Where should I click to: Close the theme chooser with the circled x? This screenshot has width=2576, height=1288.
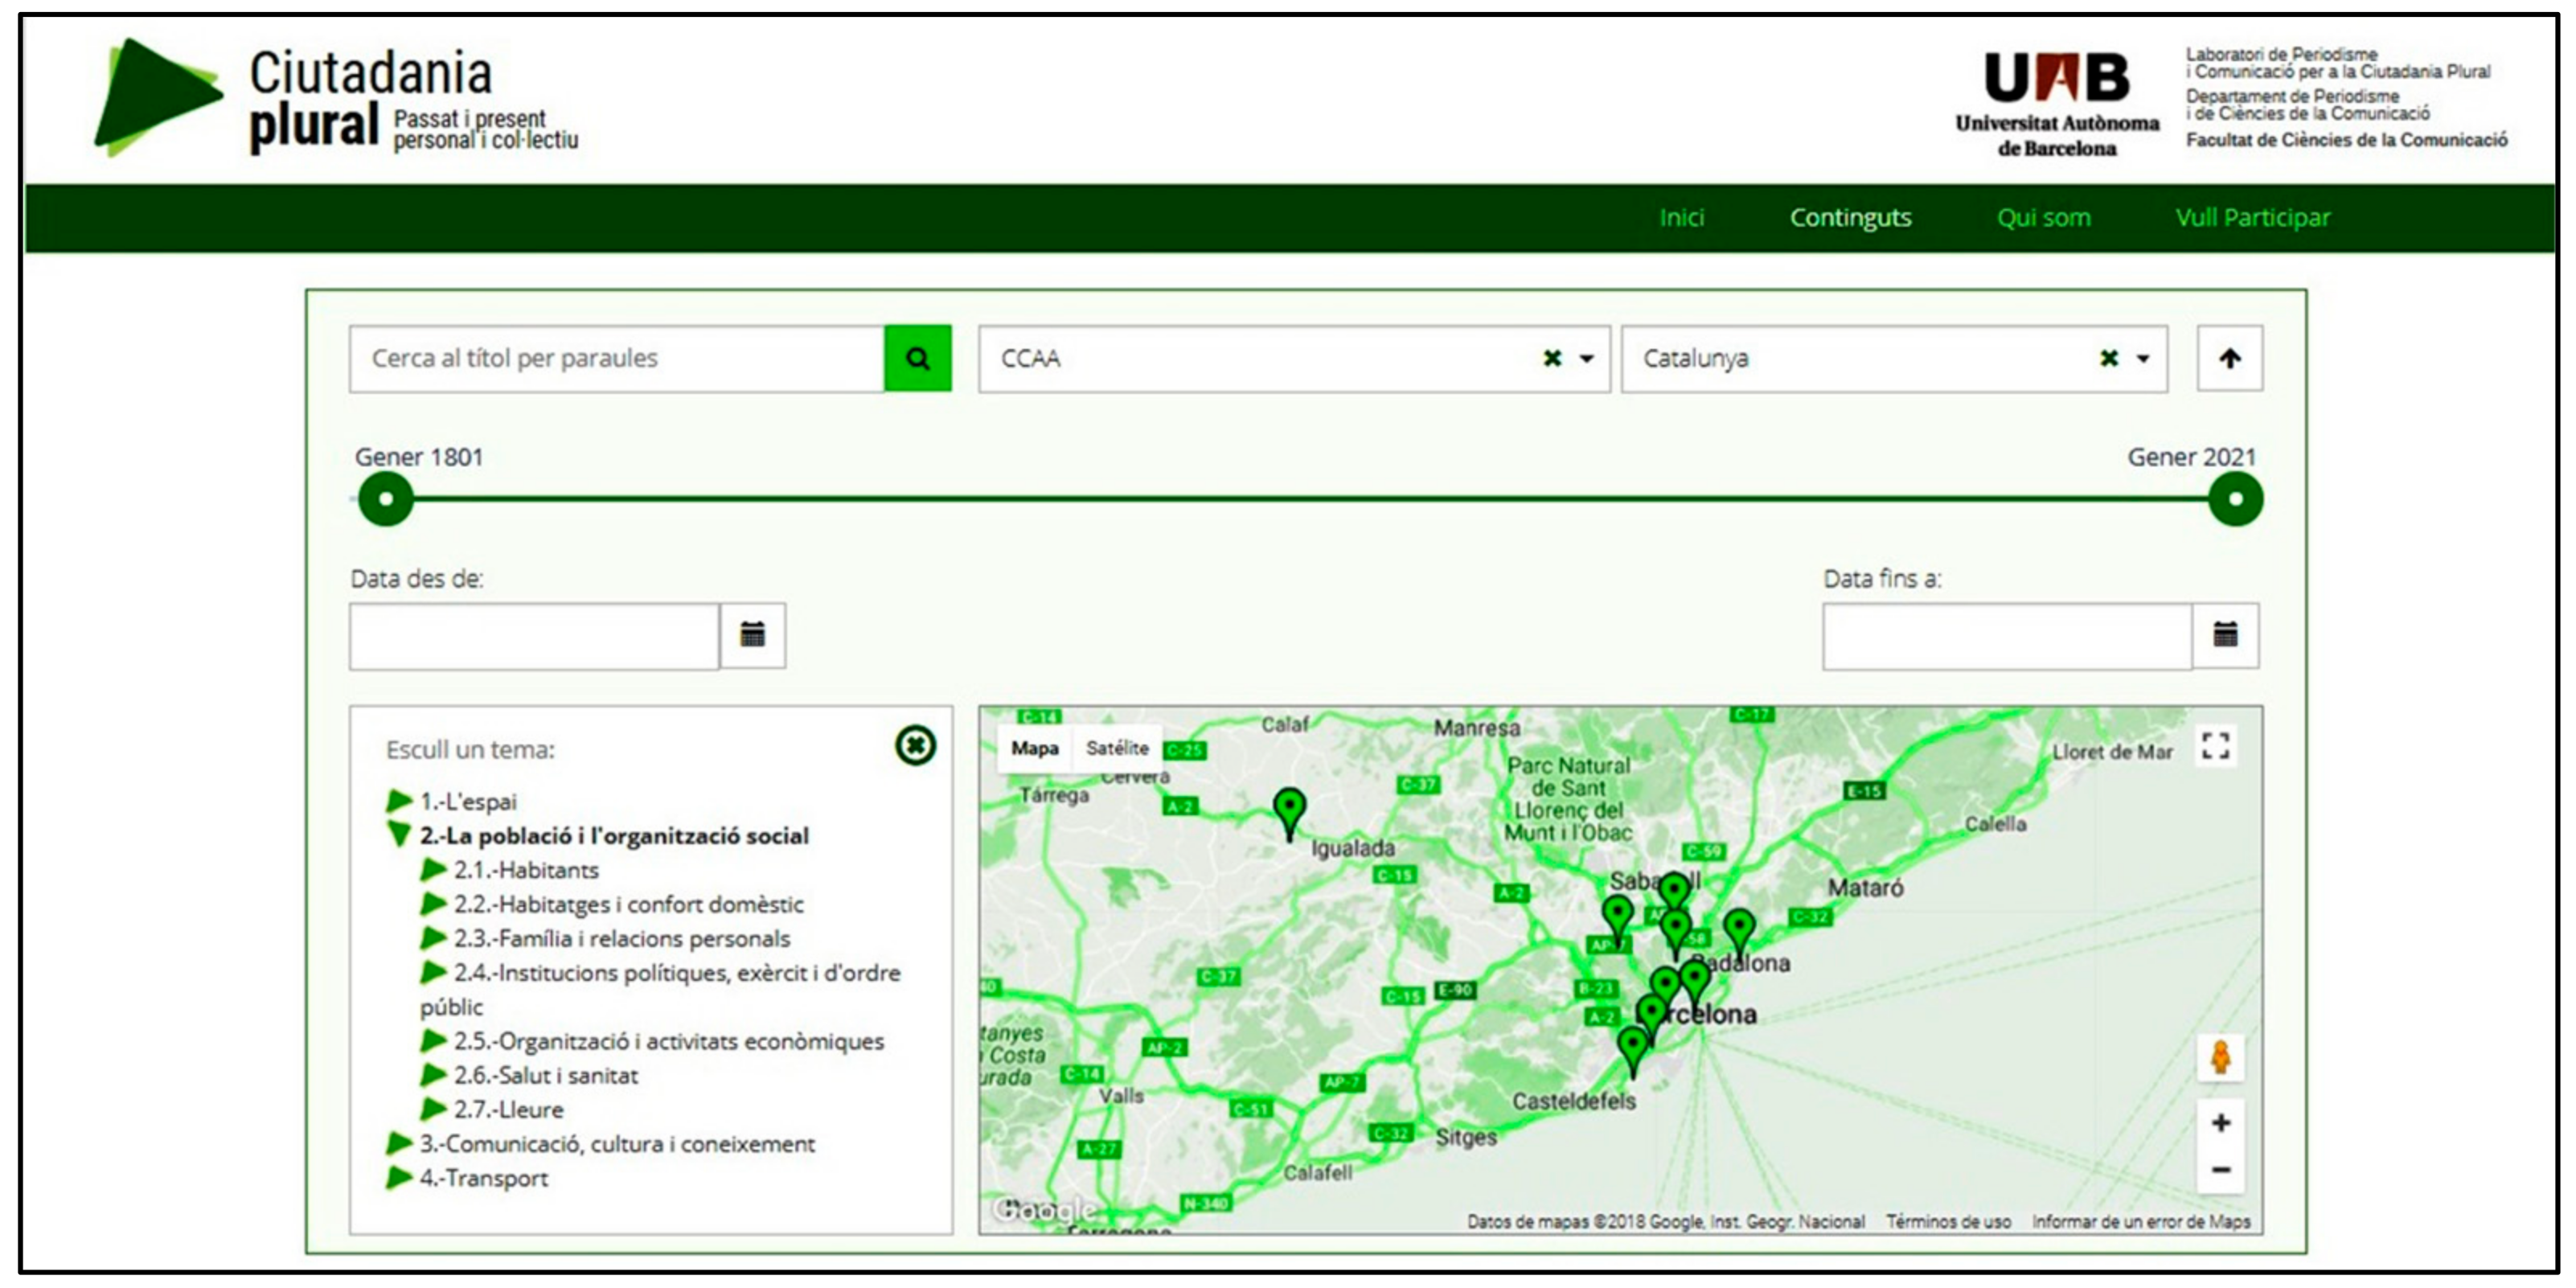pyautogui.click(x=915, y=745)
